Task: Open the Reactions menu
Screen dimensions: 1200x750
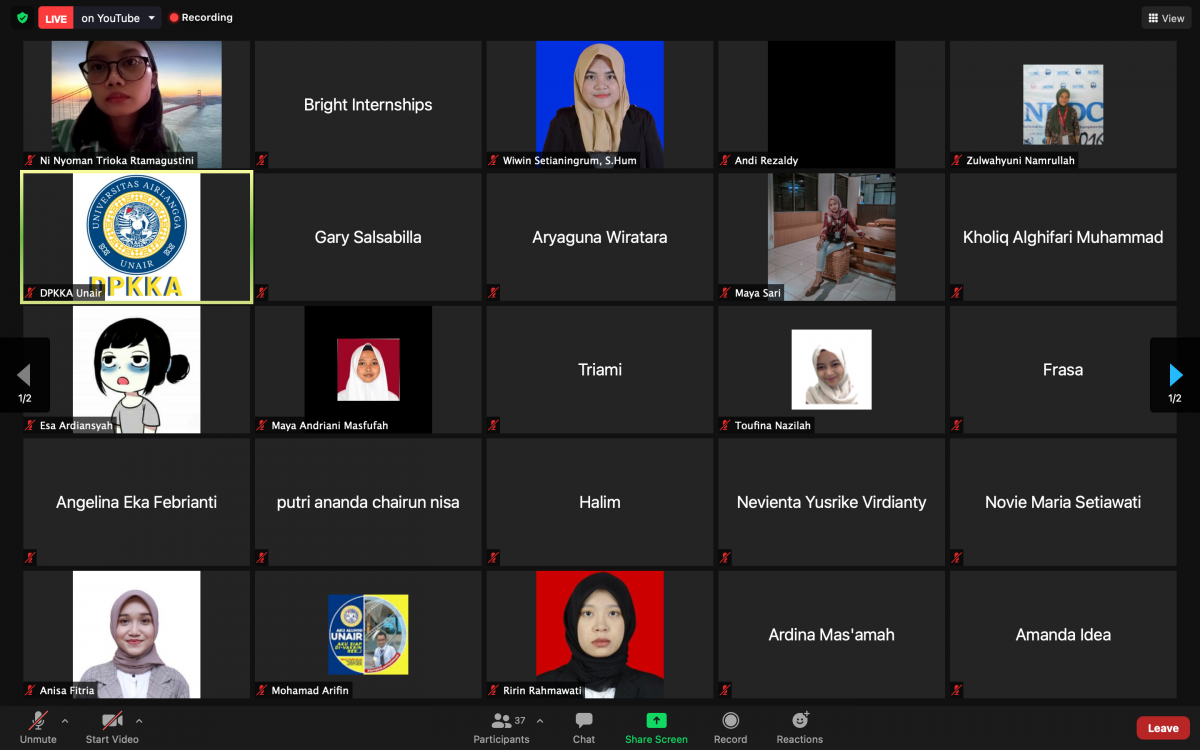Action: click(x=800, y=727)
